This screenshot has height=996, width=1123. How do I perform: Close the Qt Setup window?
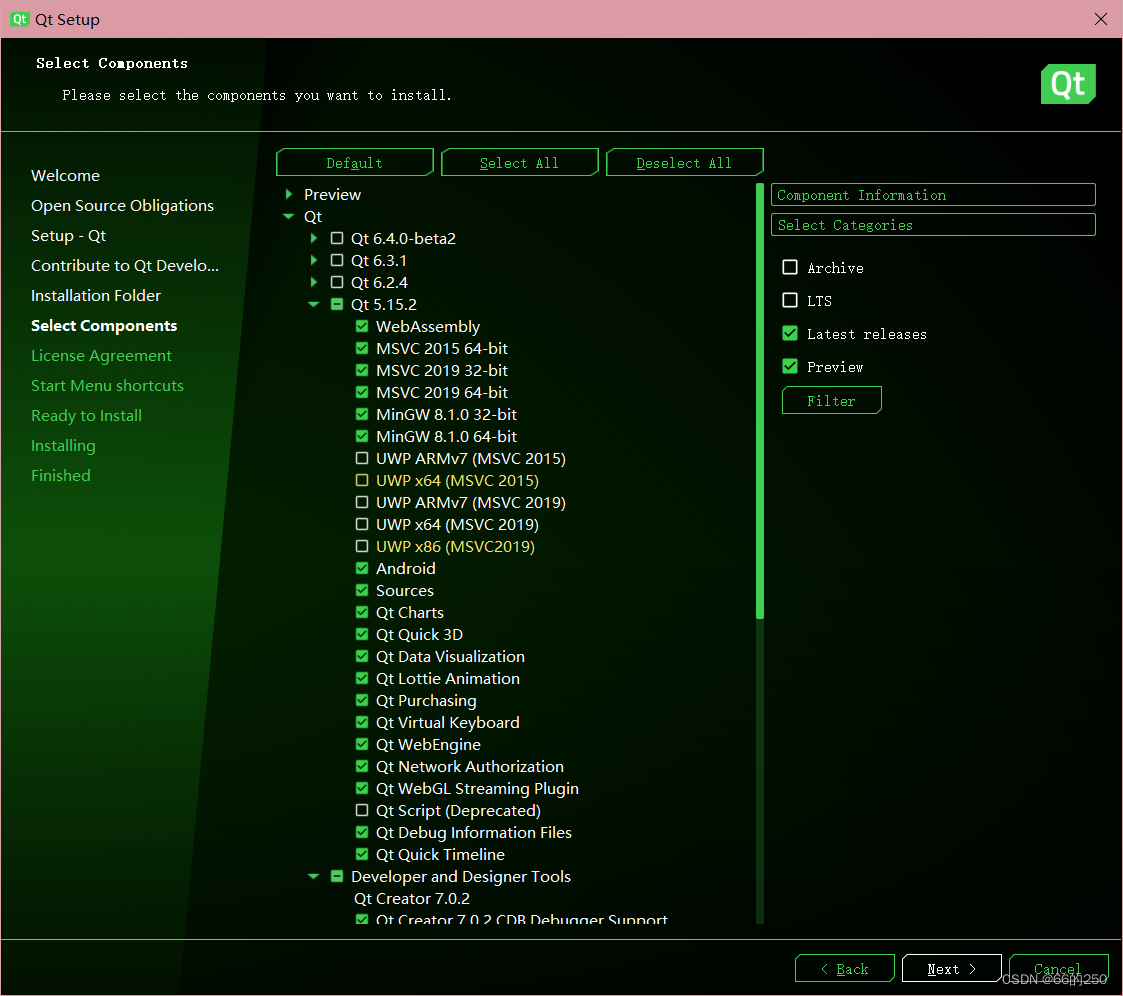click(x=1101, y=19)
